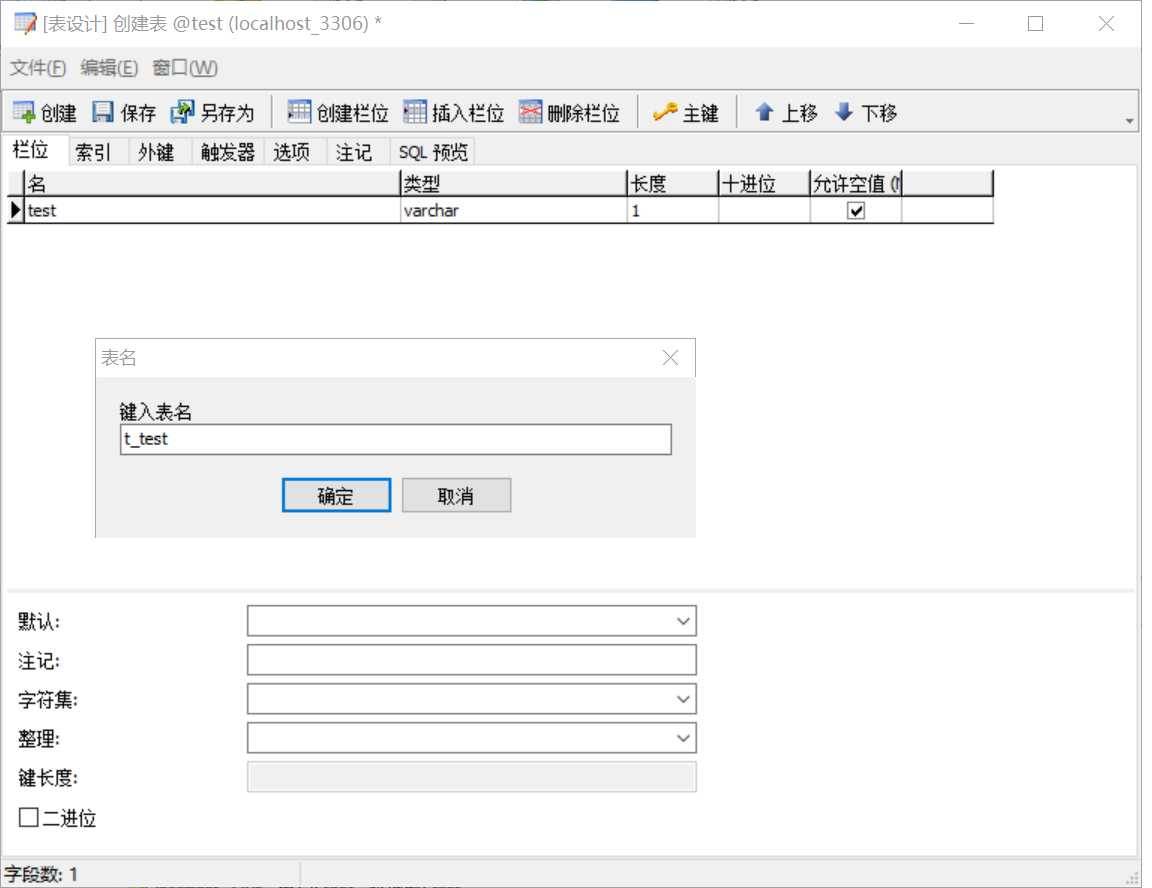Click the table design icon in title bar
The image size is (1152, 888).
click(25, 24)
